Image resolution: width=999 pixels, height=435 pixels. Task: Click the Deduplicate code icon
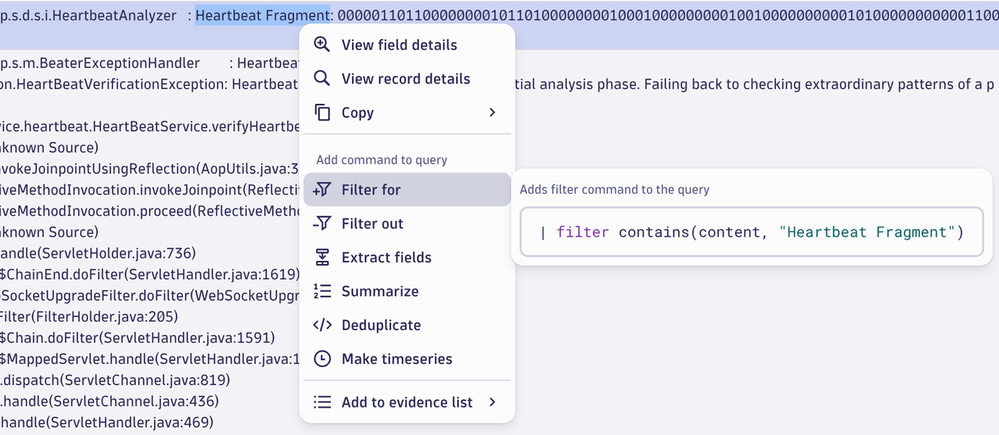click(x=322, y=325)
